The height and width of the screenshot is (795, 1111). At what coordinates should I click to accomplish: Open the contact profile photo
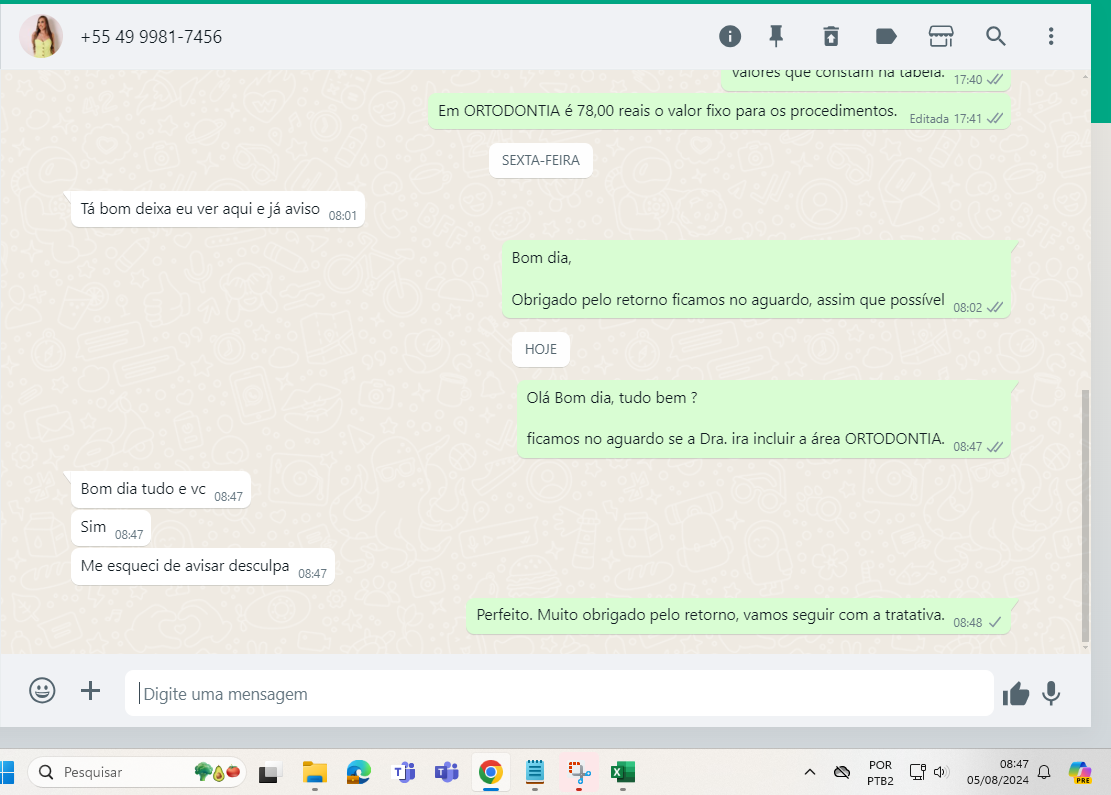pos(41,36)
